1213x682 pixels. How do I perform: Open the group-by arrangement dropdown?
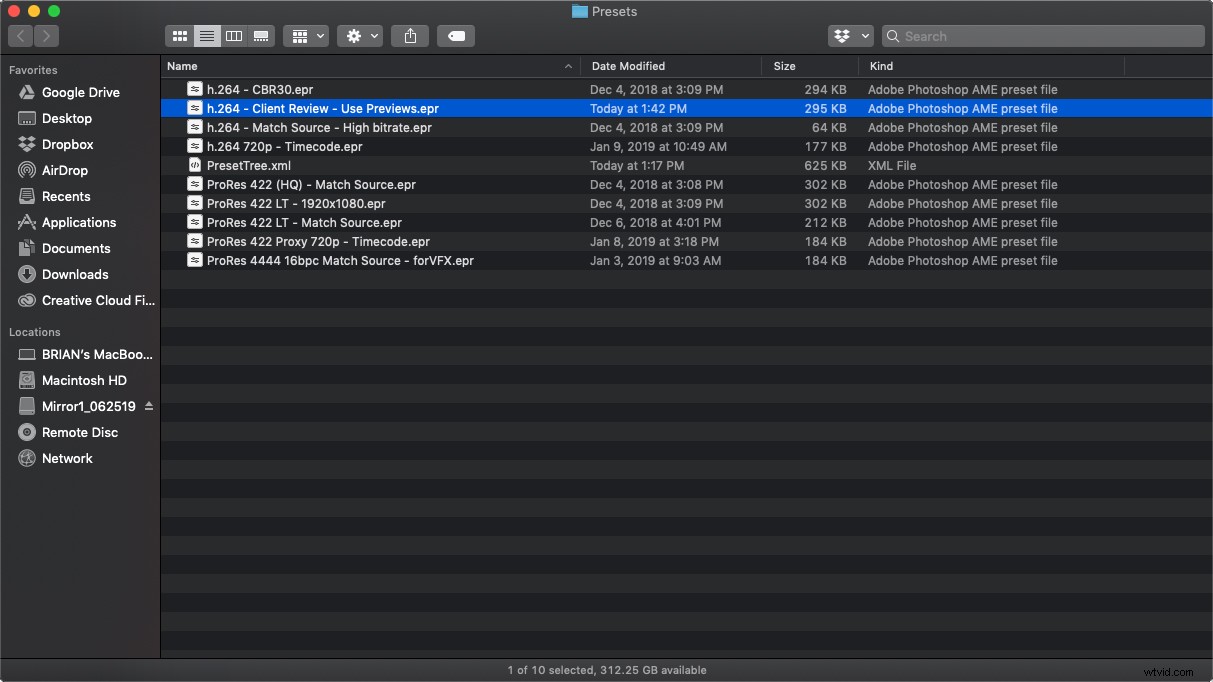306,36
